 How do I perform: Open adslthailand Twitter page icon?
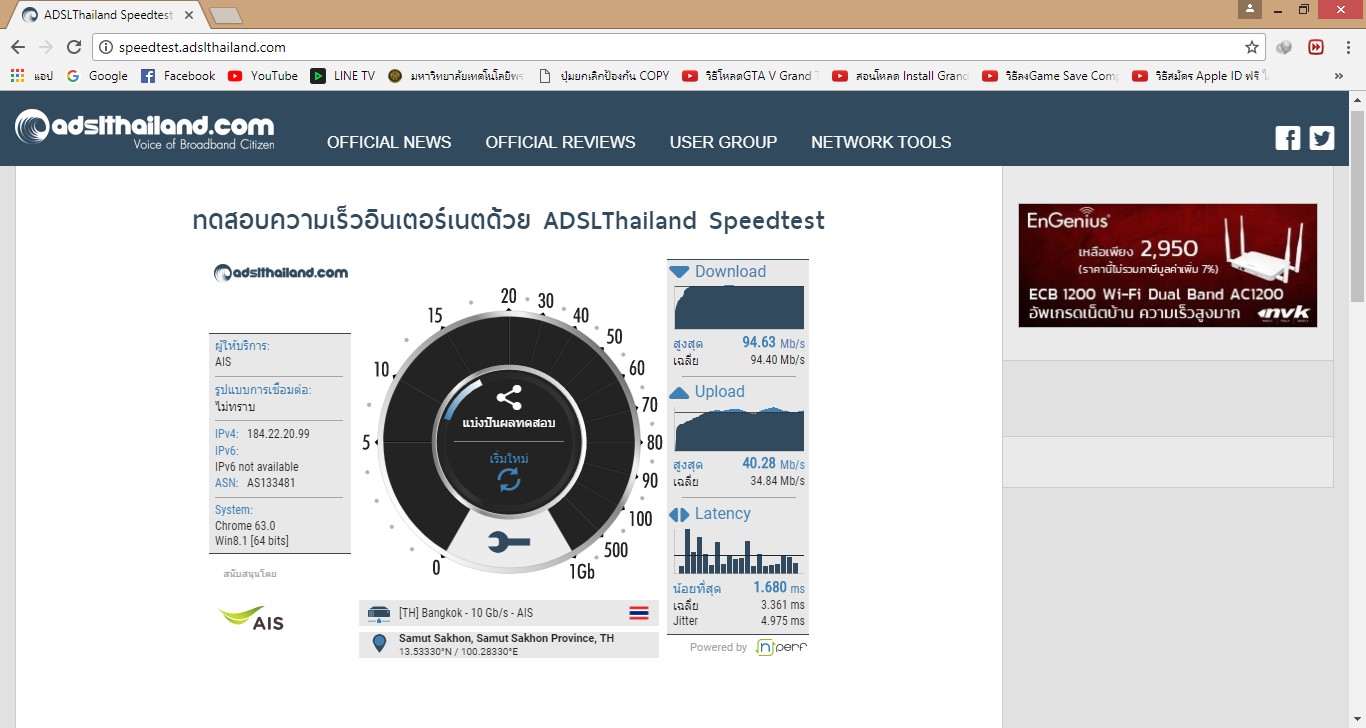[1322, 138]
